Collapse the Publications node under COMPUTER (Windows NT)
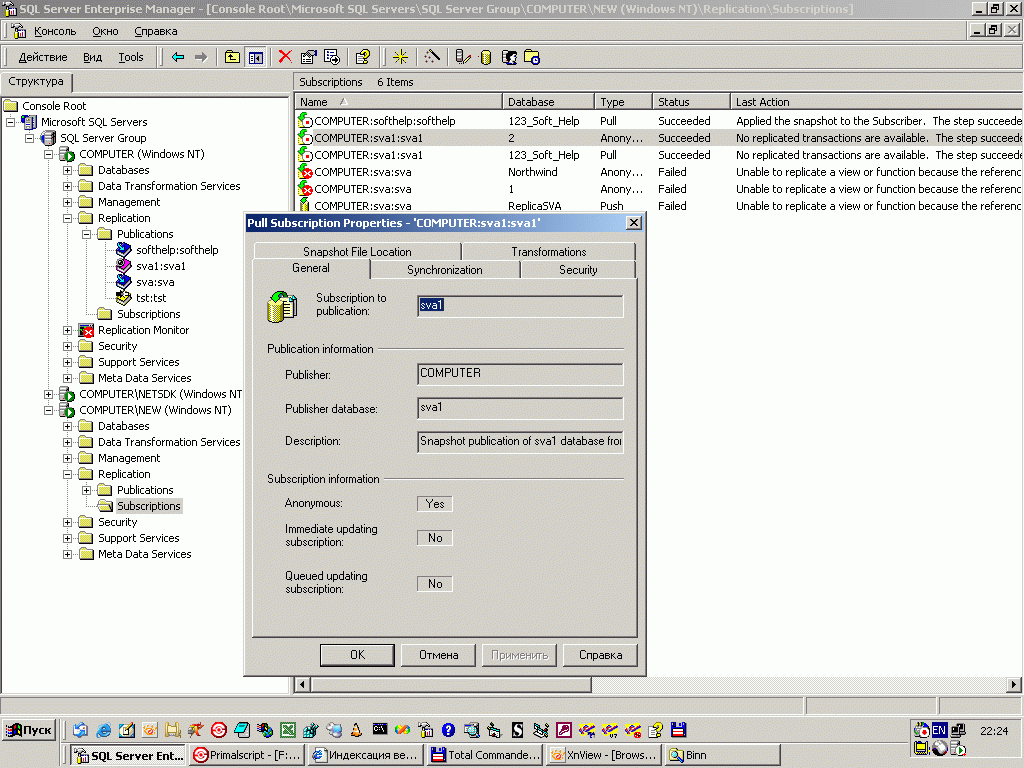The height and width of the screenshot is (768, 1024). pos(86,234)
